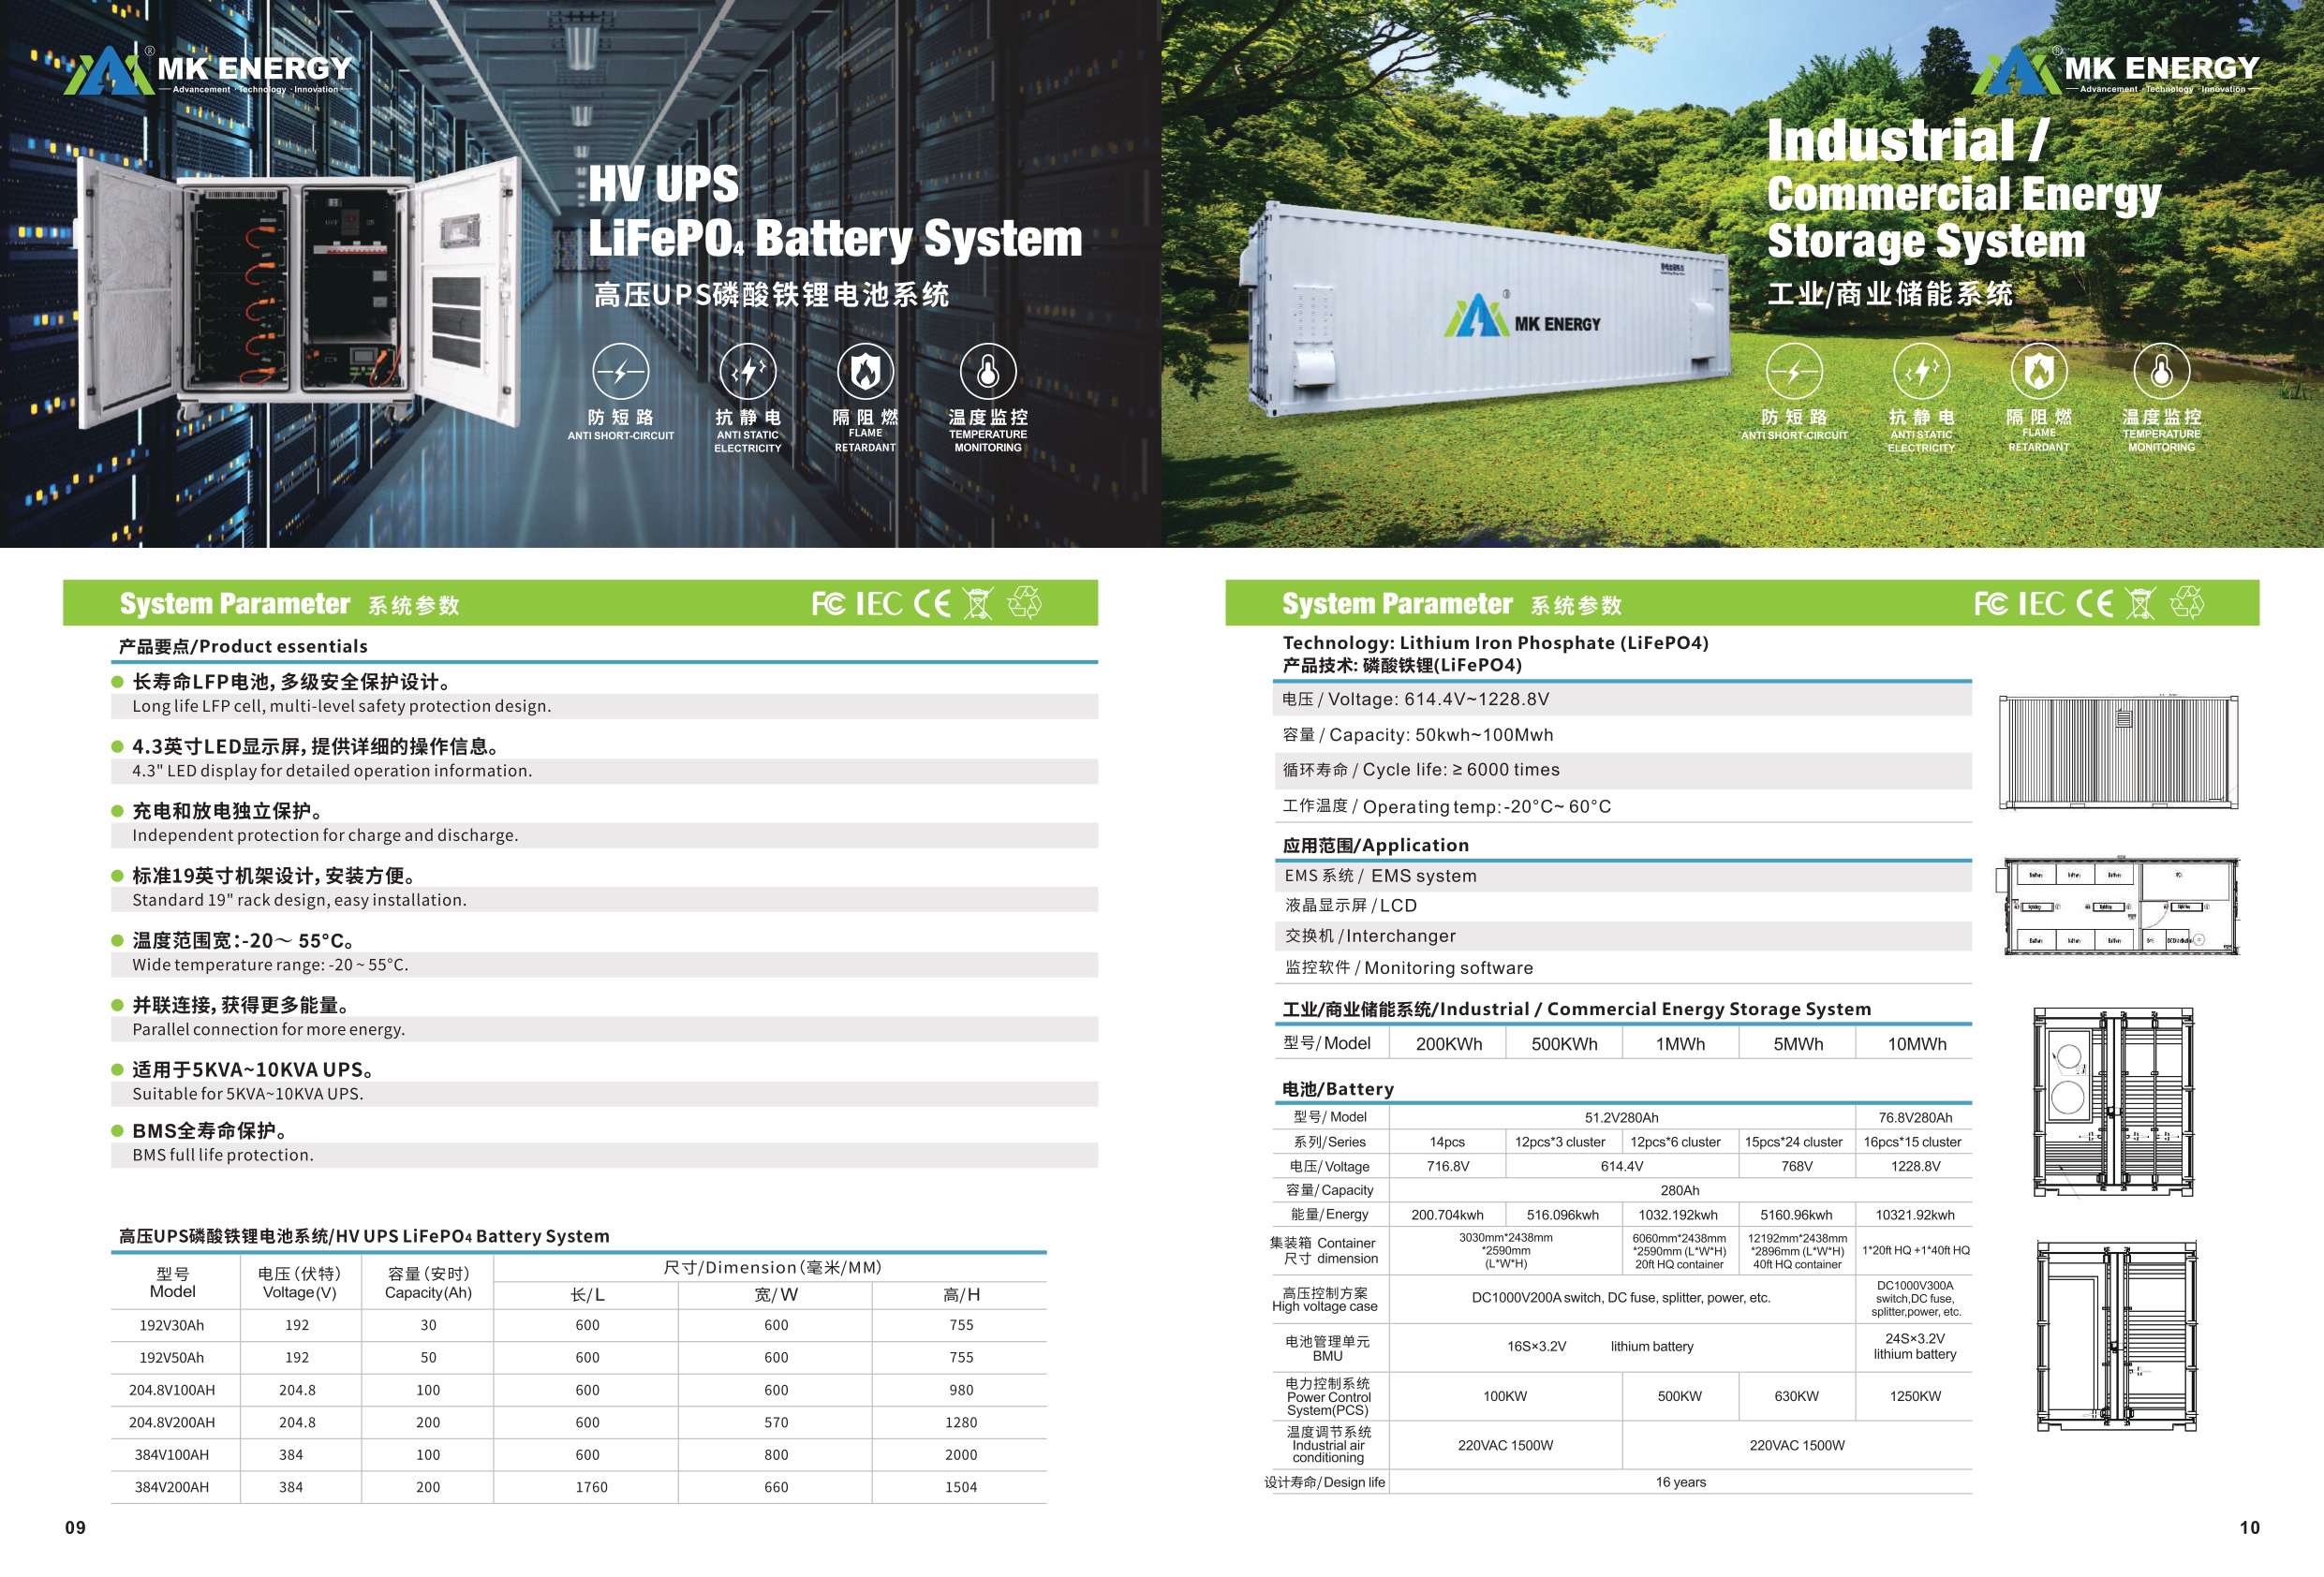Click the anti short-circuit icon on the Industrial storage banner
This screenshot has width=2324, height=1577.
1795,372
